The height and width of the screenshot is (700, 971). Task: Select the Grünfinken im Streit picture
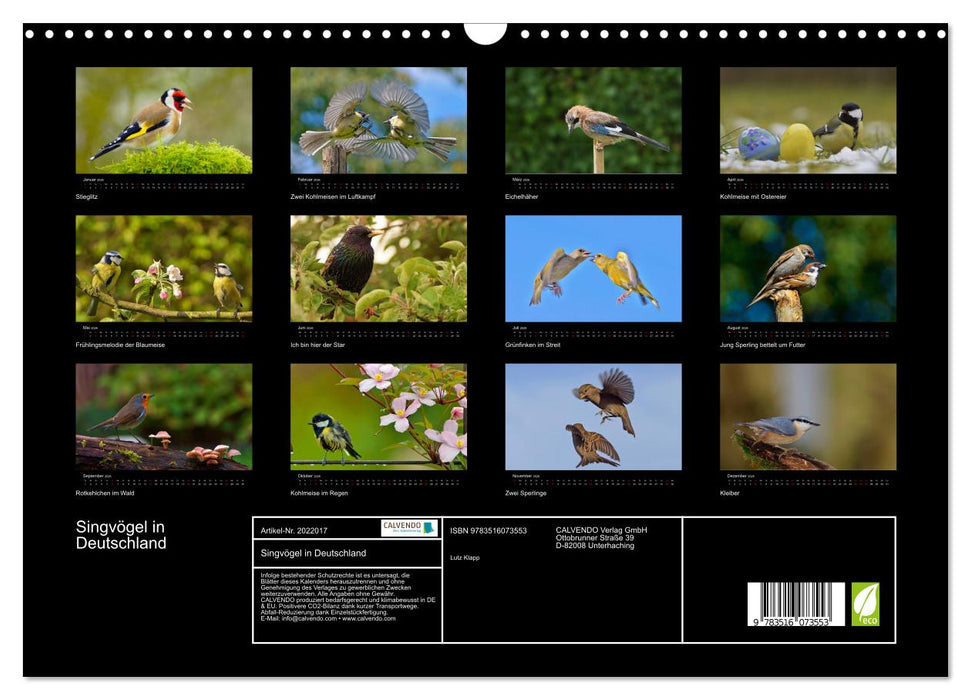pos(593,269)
